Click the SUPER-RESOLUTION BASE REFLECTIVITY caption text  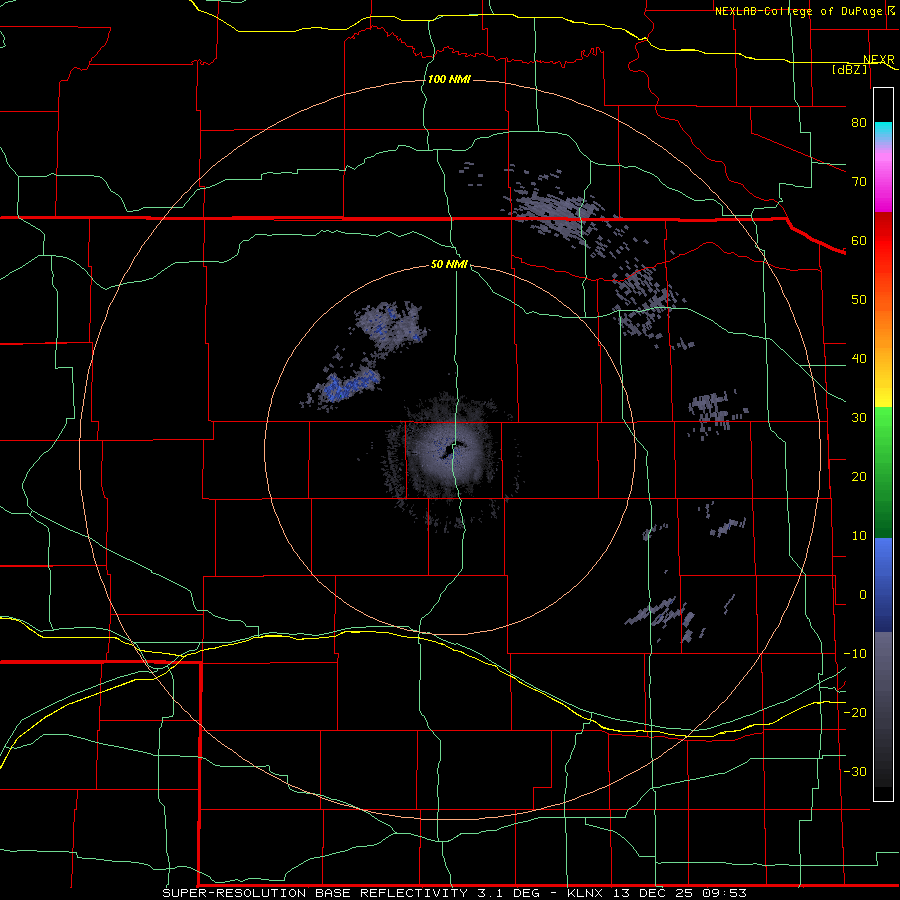(315, 893)
